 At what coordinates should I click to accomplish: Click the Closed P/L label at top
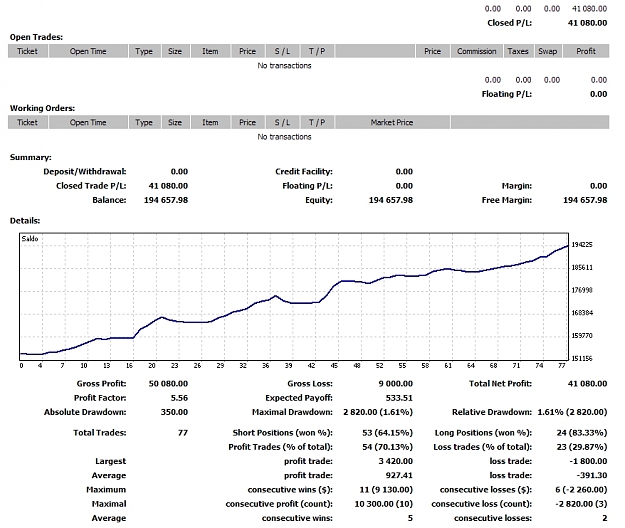click(x=509, y=23)
